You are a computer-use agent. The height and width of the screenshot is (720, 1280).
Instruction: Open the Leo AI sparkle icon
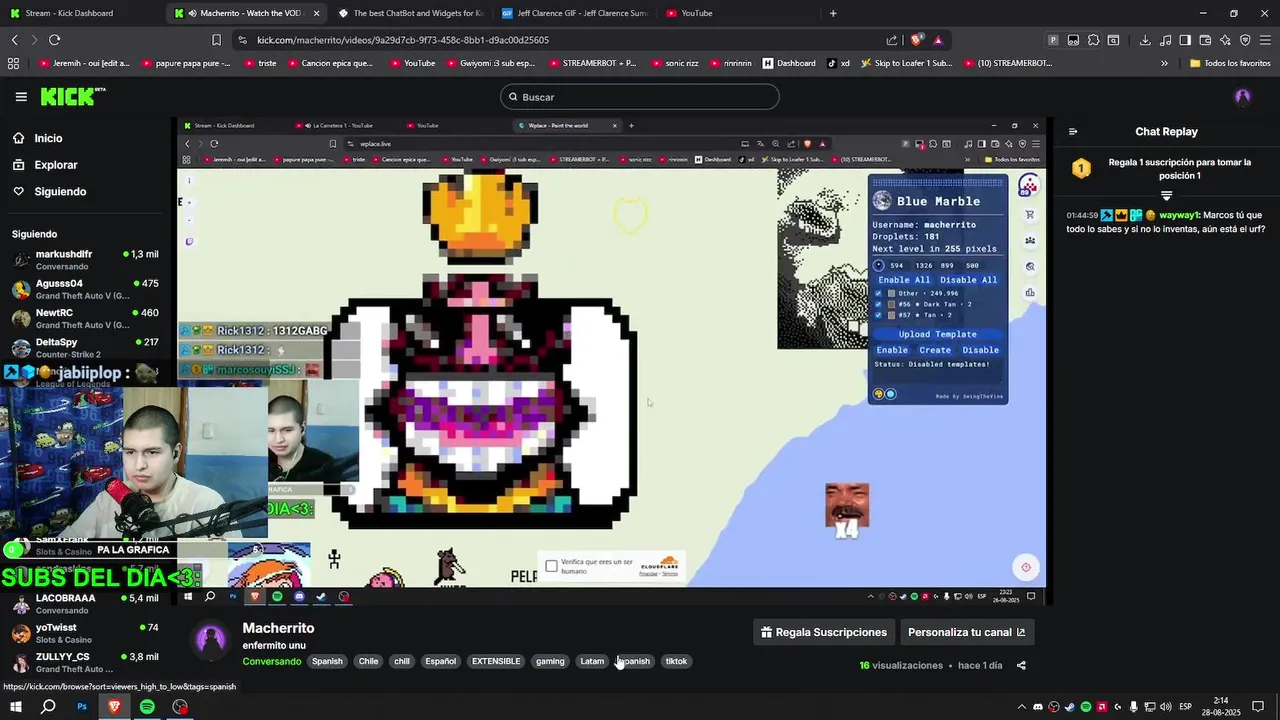[1225, 40]
